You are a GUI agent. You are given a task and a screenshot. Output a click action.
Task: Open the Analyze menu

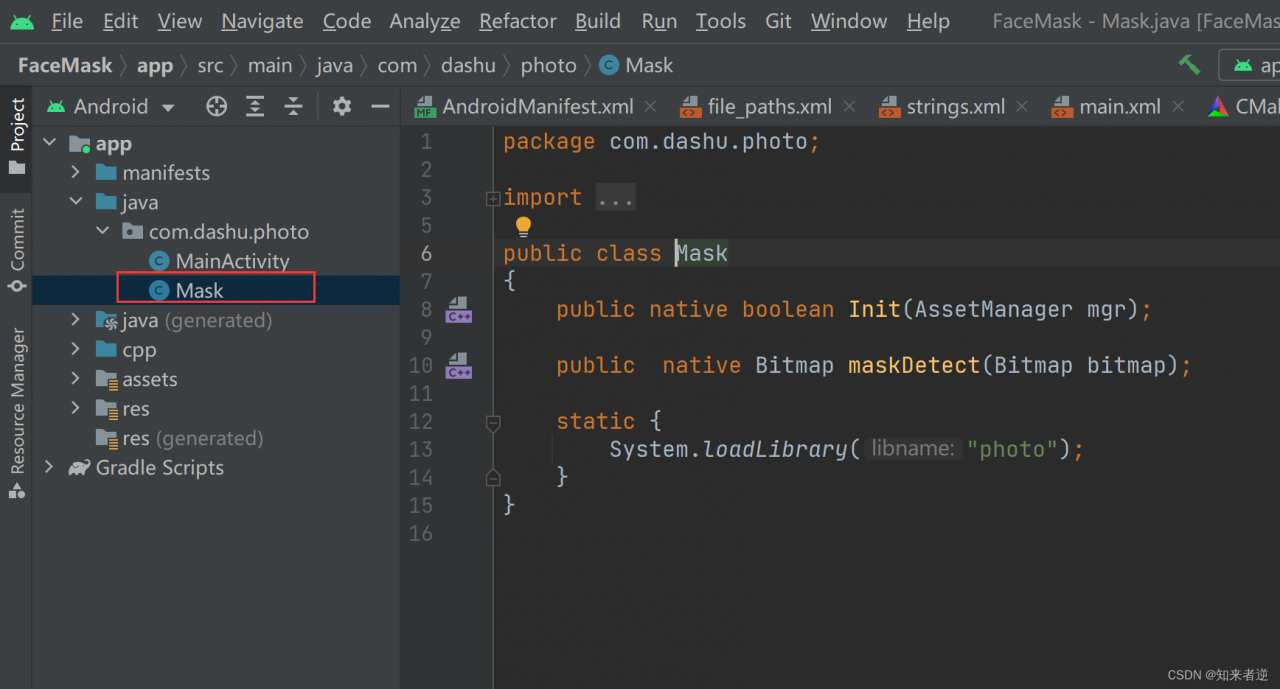tap(425, 21)
